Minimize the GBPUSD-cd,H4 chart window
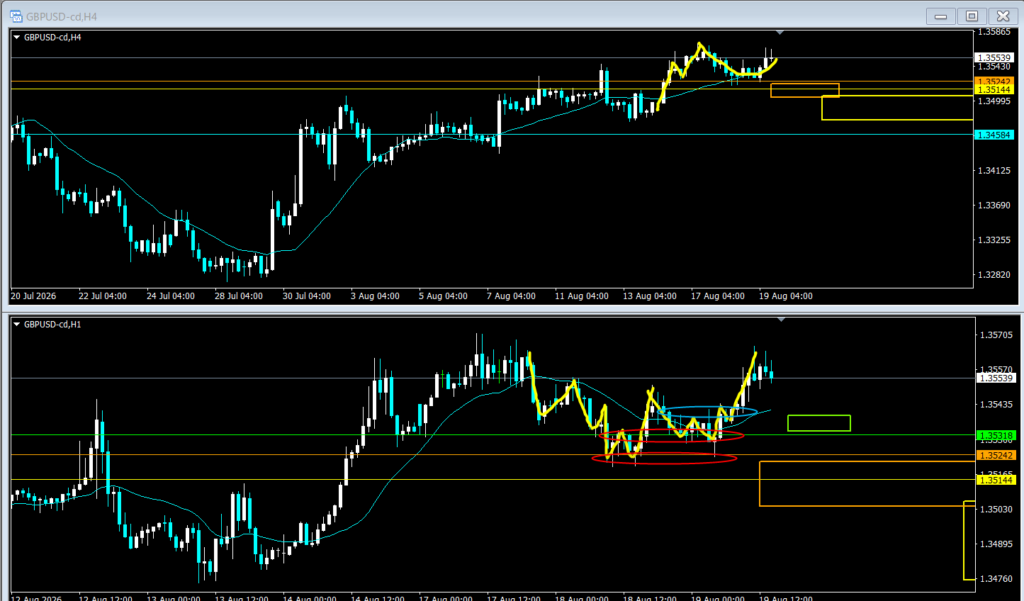This screenshot has width=1024, height=601. 940,16
